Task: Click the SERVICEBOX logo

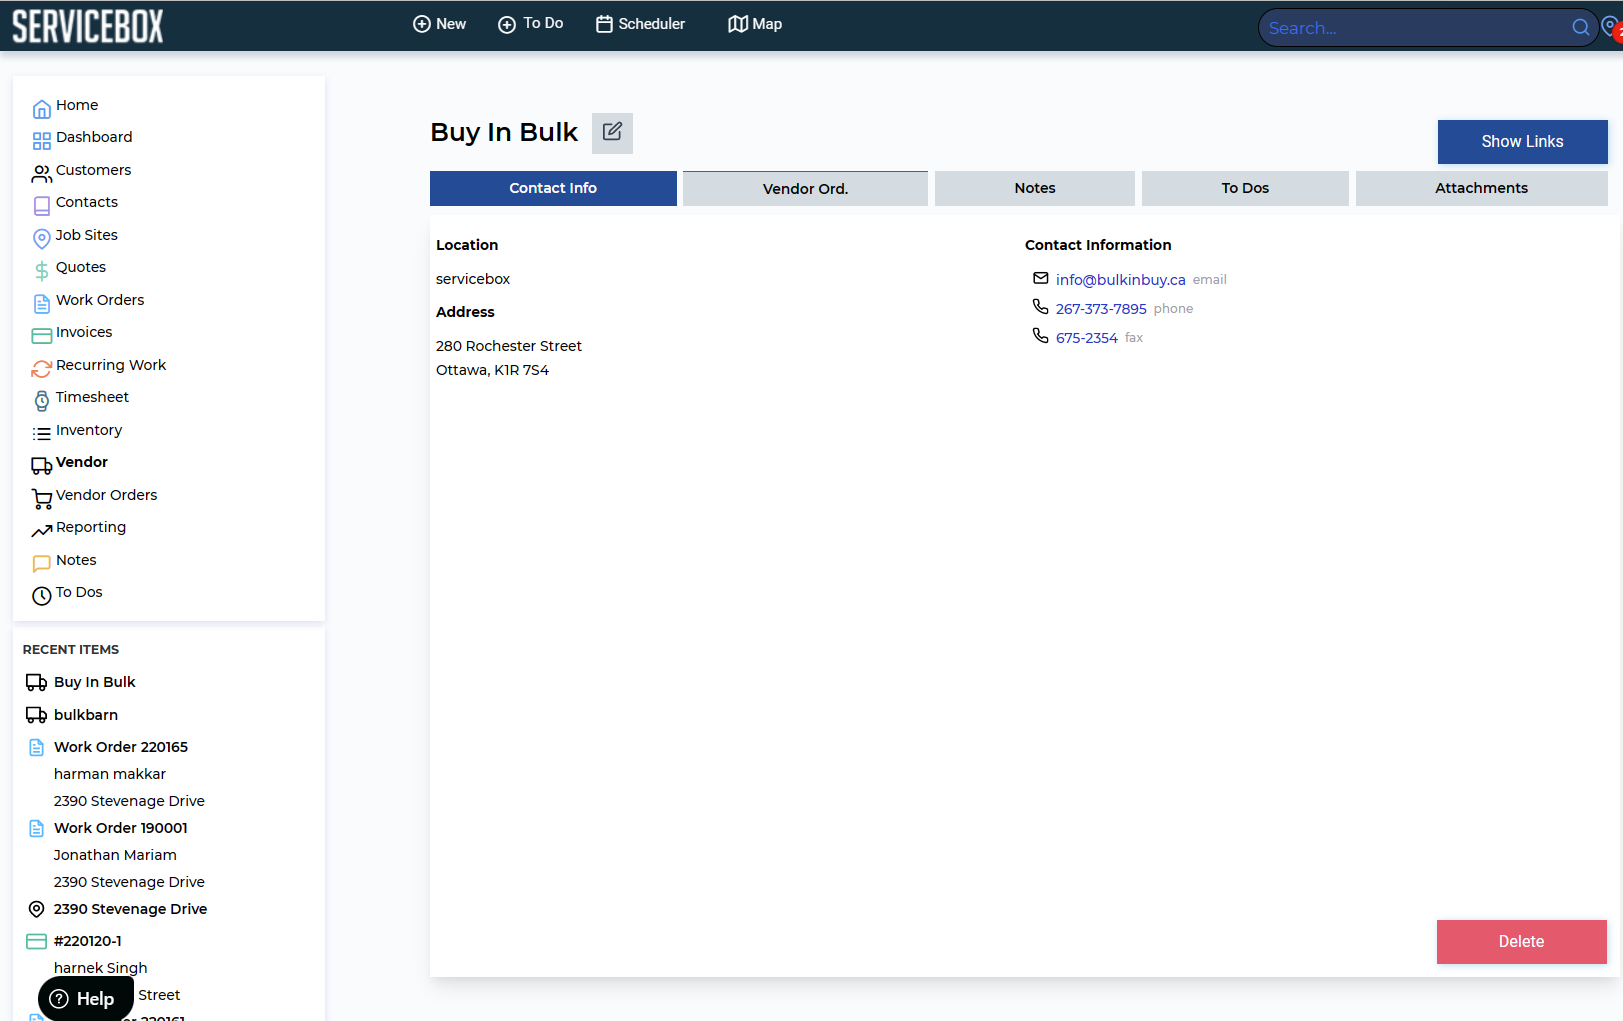Action: coord(88,26)
